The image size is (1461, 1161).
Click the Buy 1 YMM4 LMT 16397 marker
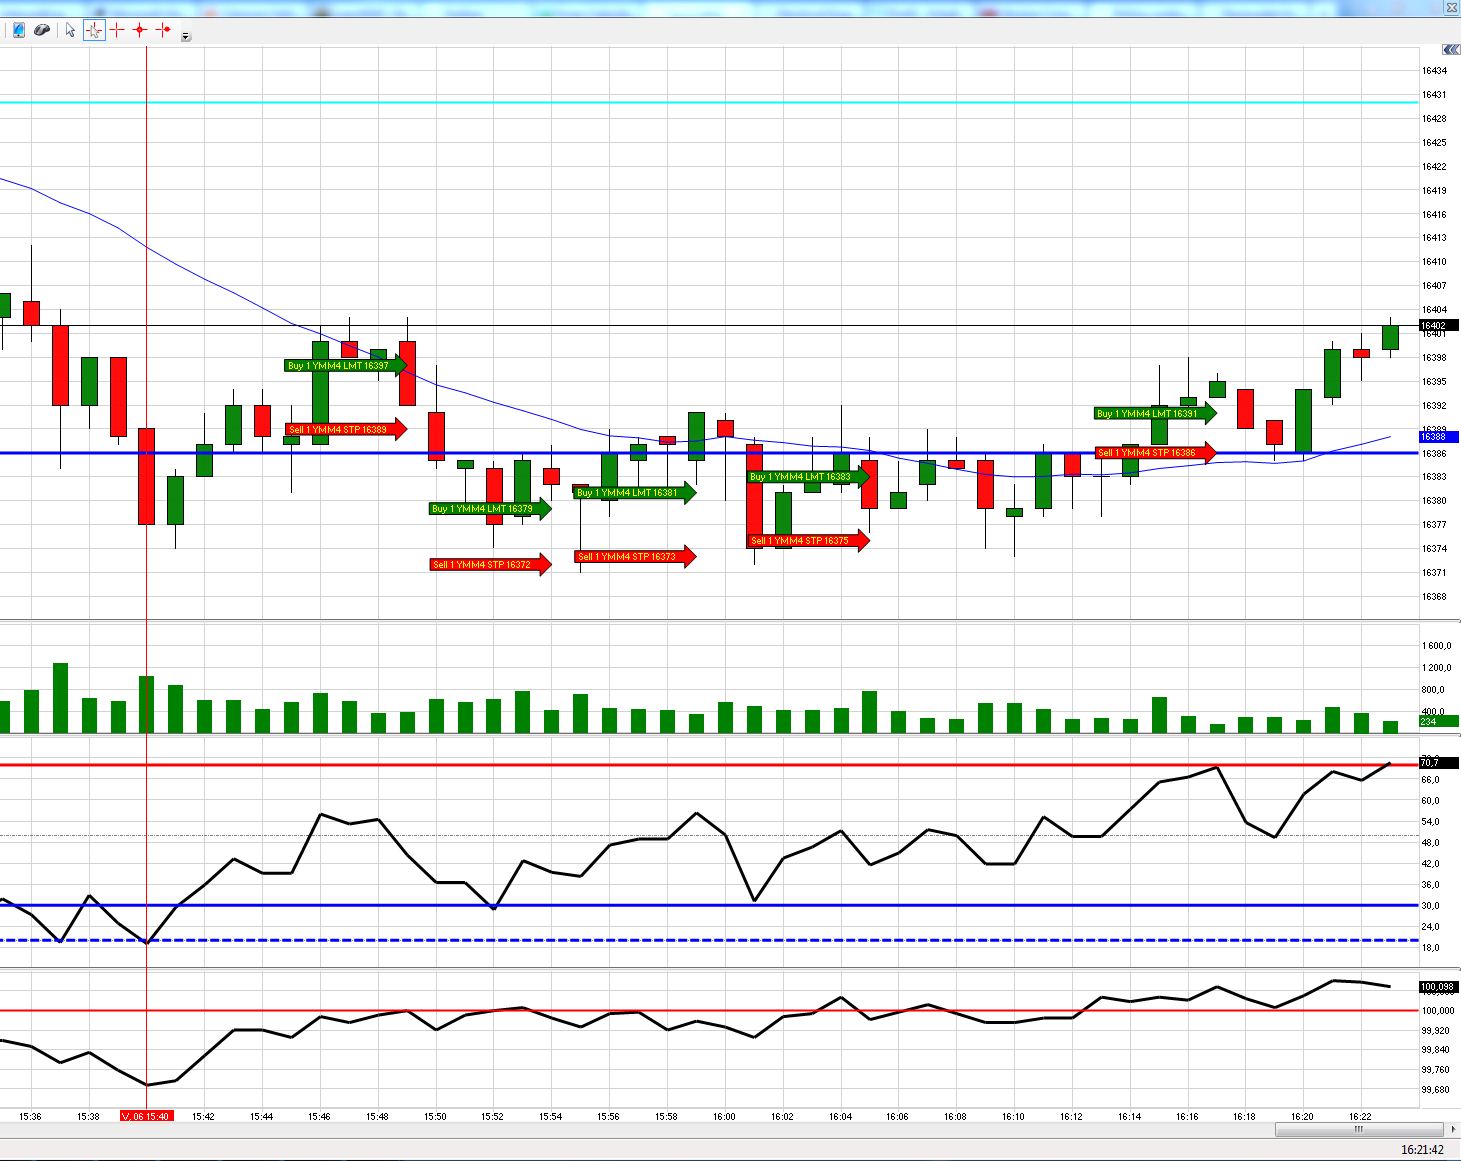coord(346,366)
